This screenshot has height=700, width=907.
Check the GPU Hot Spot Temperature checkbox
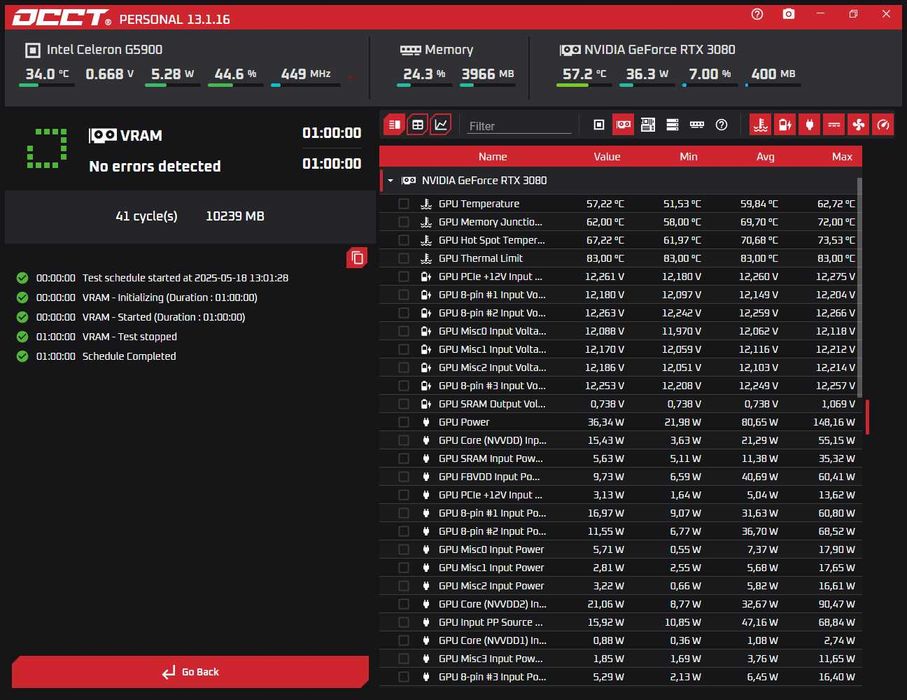(404, 240)
